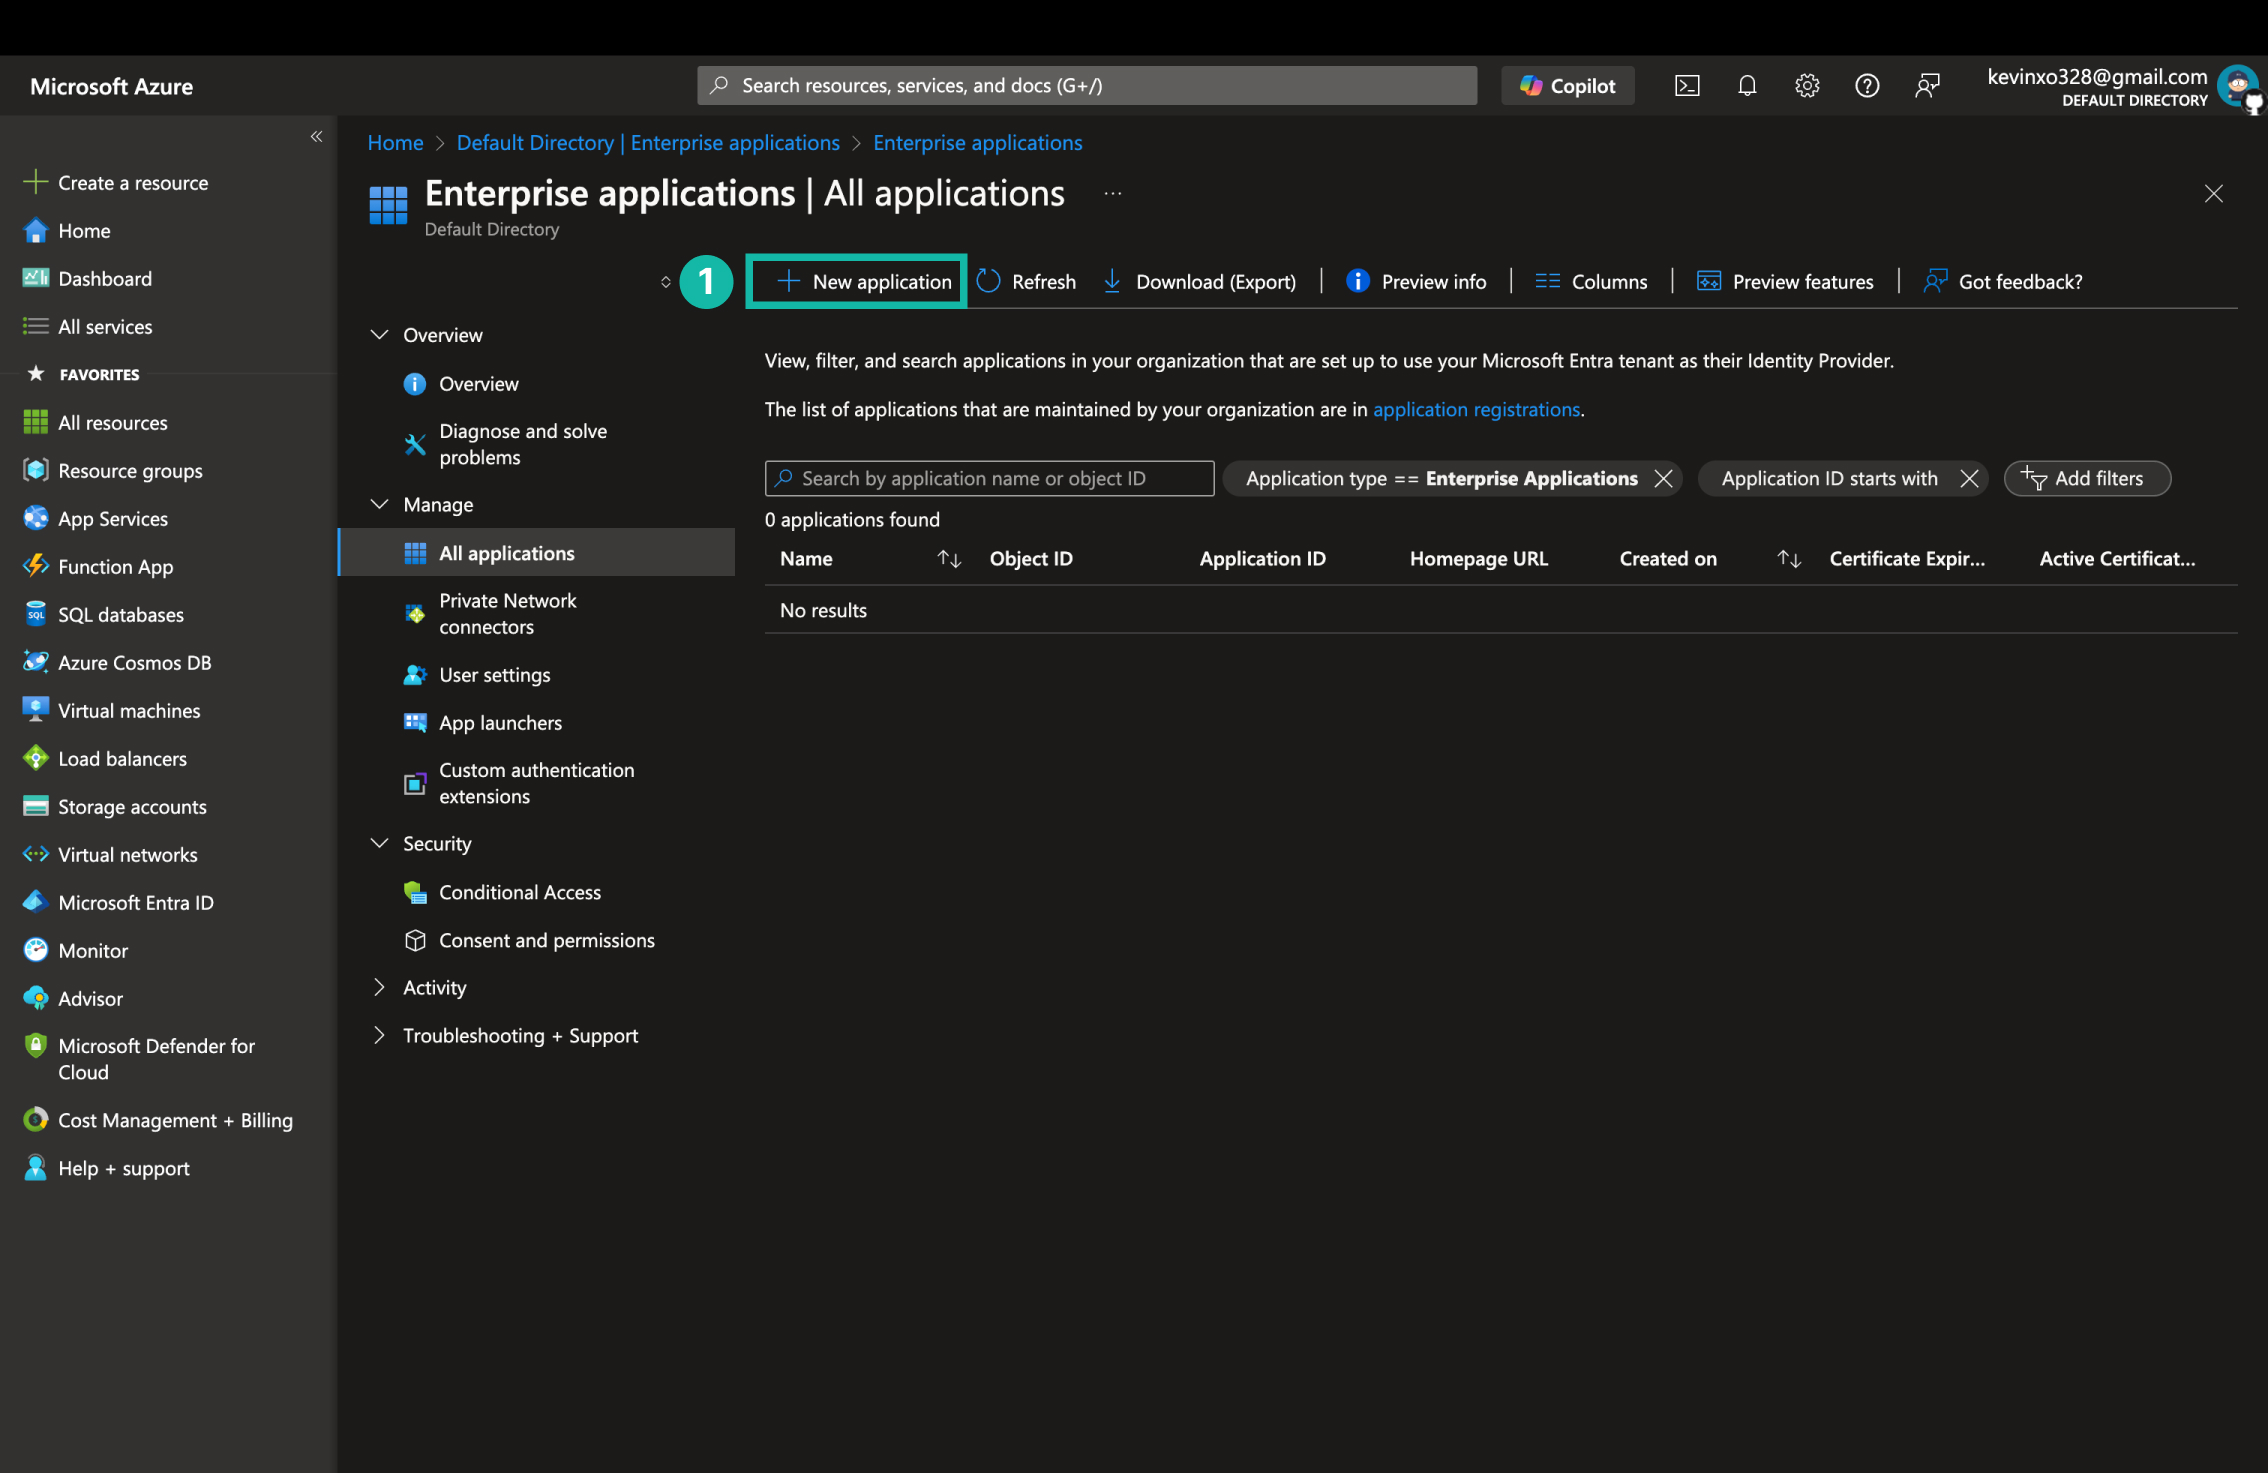Viewport: 2268px width, 1473px height.
Task: Click Home breadcrumb link
Action: click(x=395, y=142)
